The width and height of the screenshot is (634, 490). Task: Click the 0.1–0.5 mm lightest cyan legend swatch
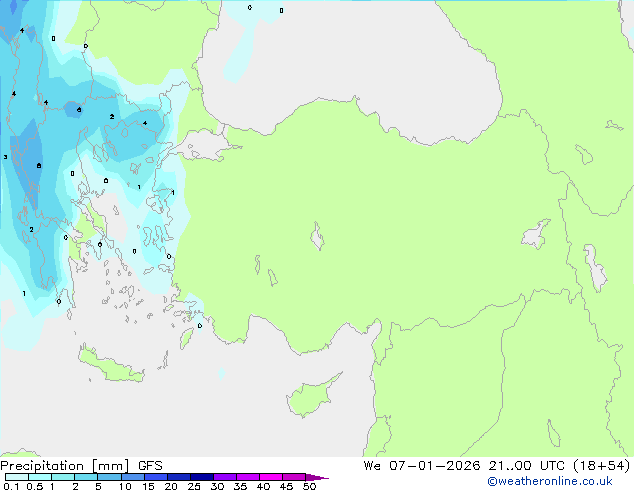tap(17, 477)
